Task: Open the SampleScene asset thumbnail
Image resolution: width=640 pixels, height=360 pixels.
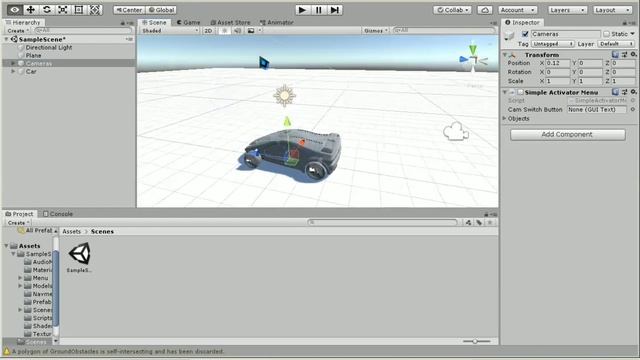Action: (x=80, y=253)
